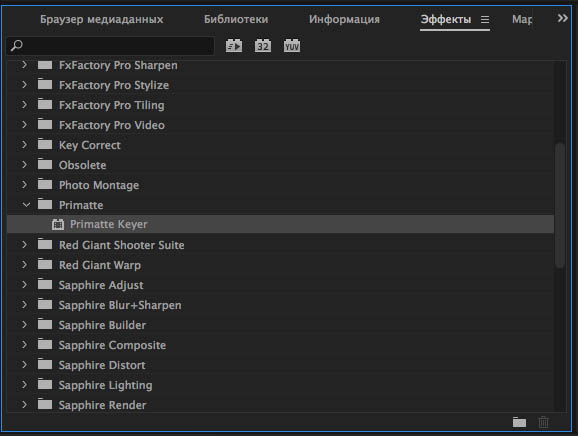Image resolution: width=578 pixels, height=436 pixels.
Task: Show hidden tabs with double-arrow overflow icon
Action: click(562, 18)
